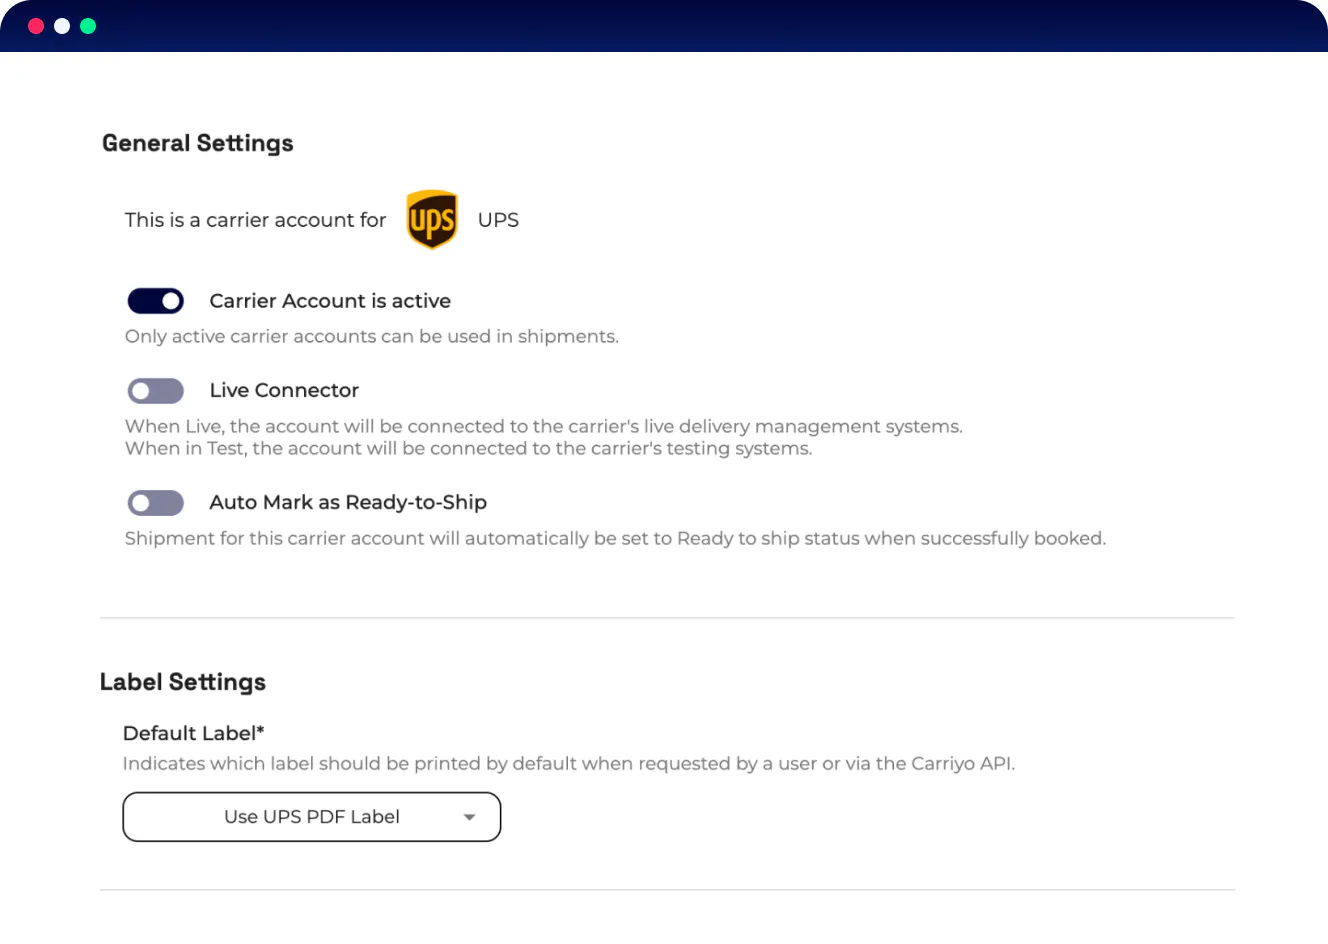Disable the Carrier Account is active switch
This screenshot has height=944, width=1328.
pyautogui.click(x=156, y=301)
